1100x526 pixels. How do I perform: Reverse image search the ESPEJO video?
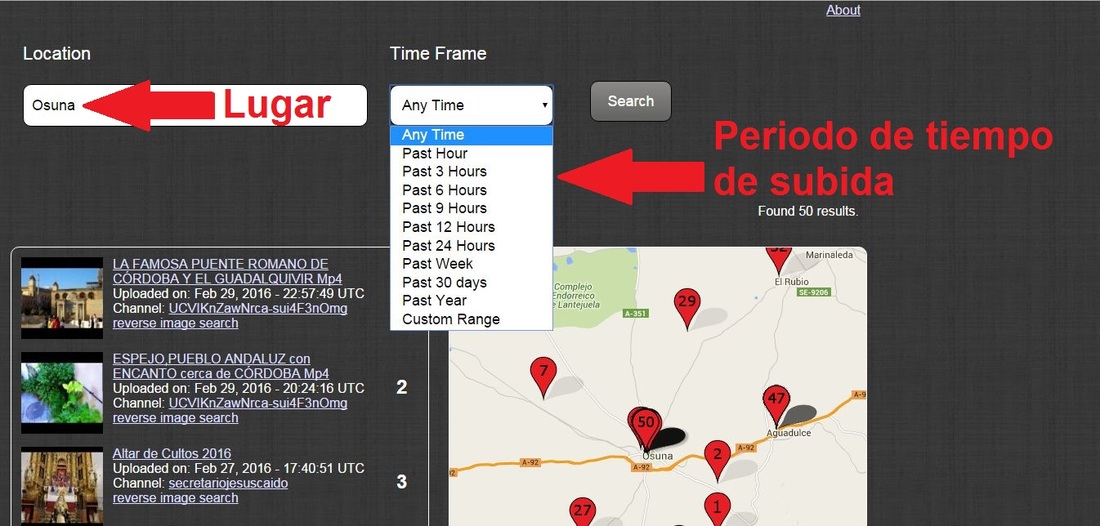[x=175, y=418]
